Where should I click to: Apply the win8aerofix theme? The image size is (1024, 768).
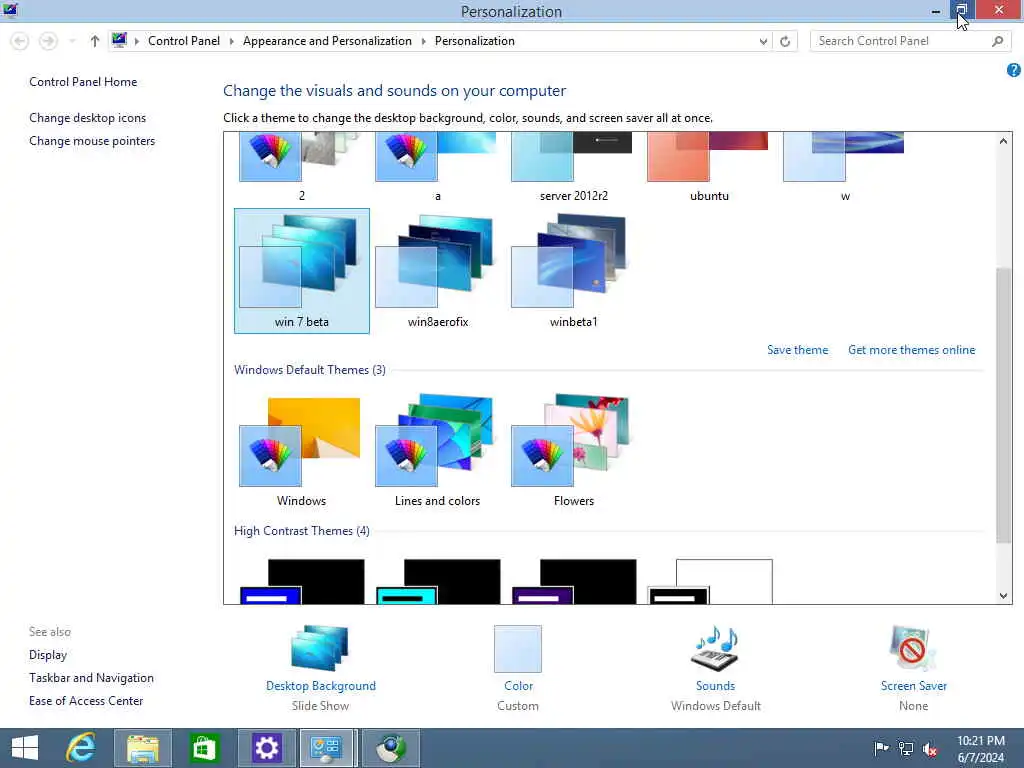(438, 270)
